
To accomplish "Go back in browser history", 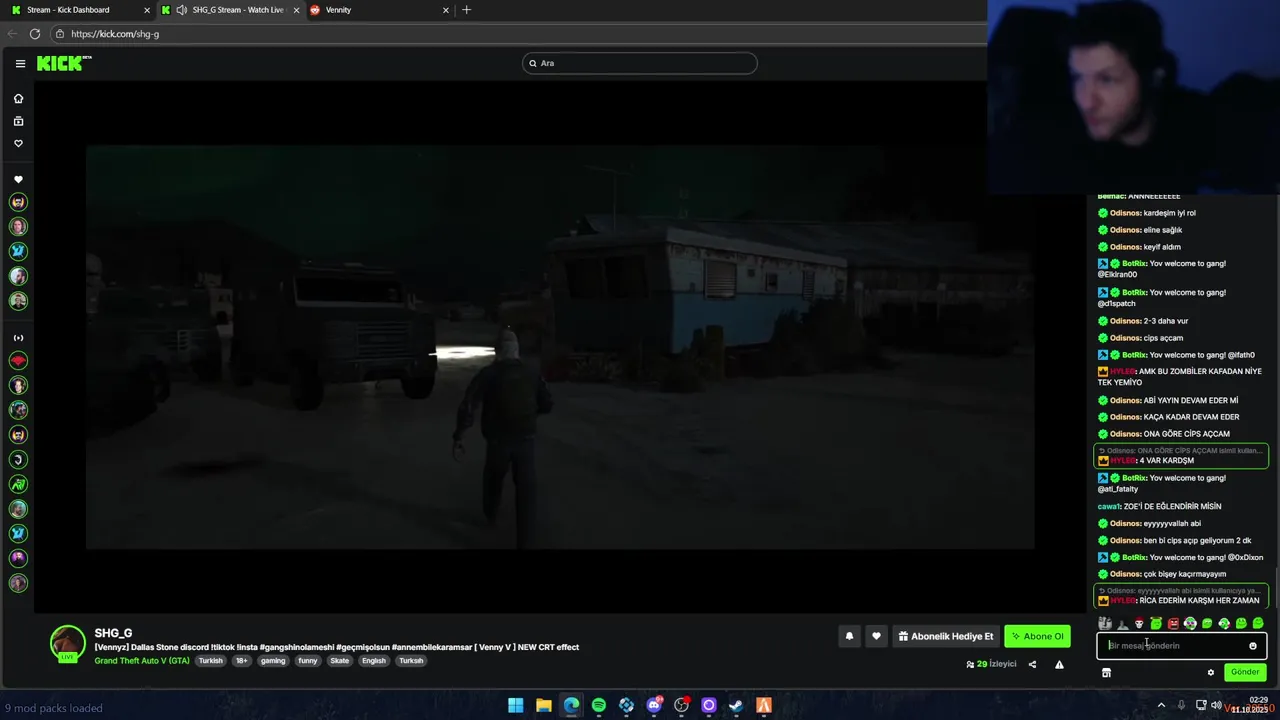I will click(x=12, y=34).
